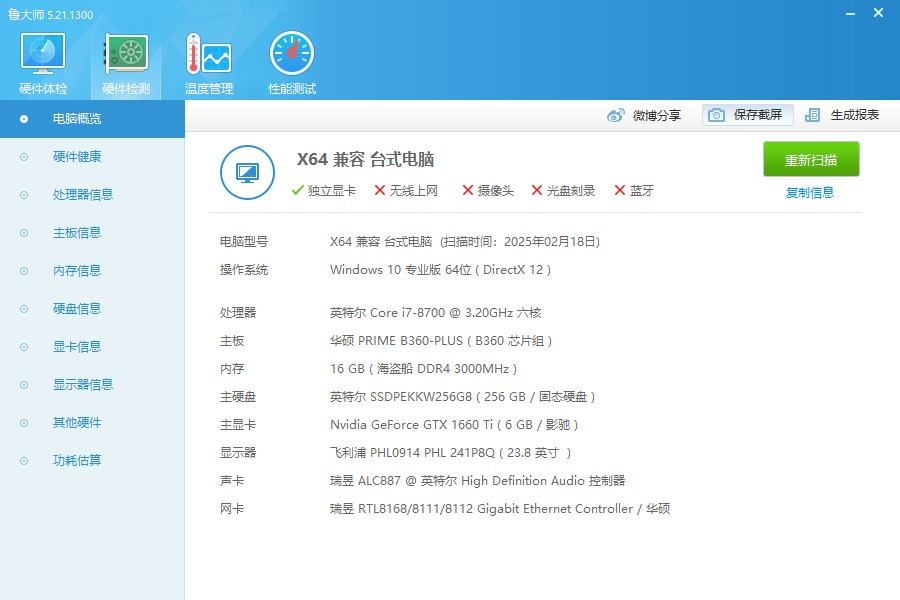Click the report icon beside 生成报表
Image resolution: width=900 pixels, height=600 pixels.
tap(812, 115)
